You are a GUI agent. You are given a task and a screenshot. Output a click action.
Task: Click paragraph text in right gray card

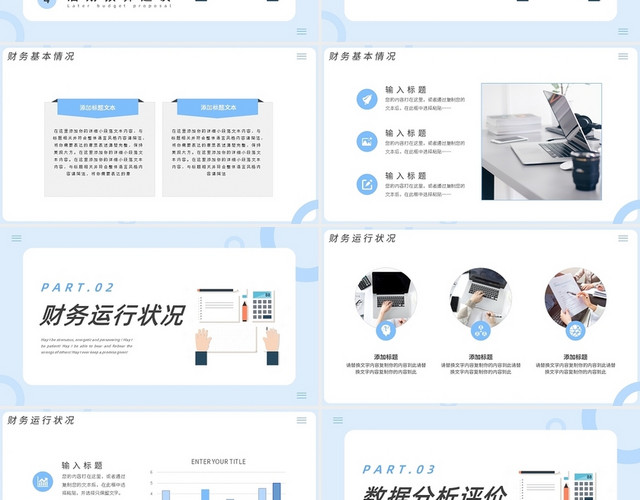point(216,152)
